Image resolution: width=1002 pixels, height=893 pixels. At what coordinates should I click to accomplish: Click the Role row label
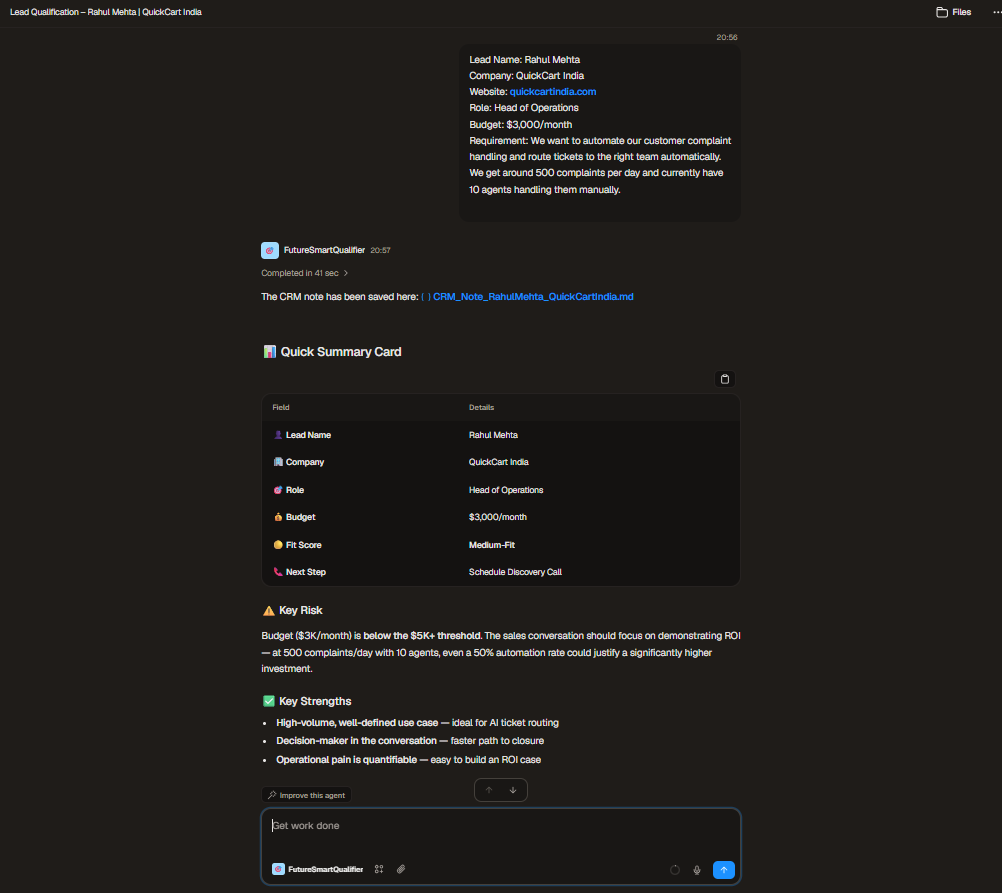tap(295, 490)
